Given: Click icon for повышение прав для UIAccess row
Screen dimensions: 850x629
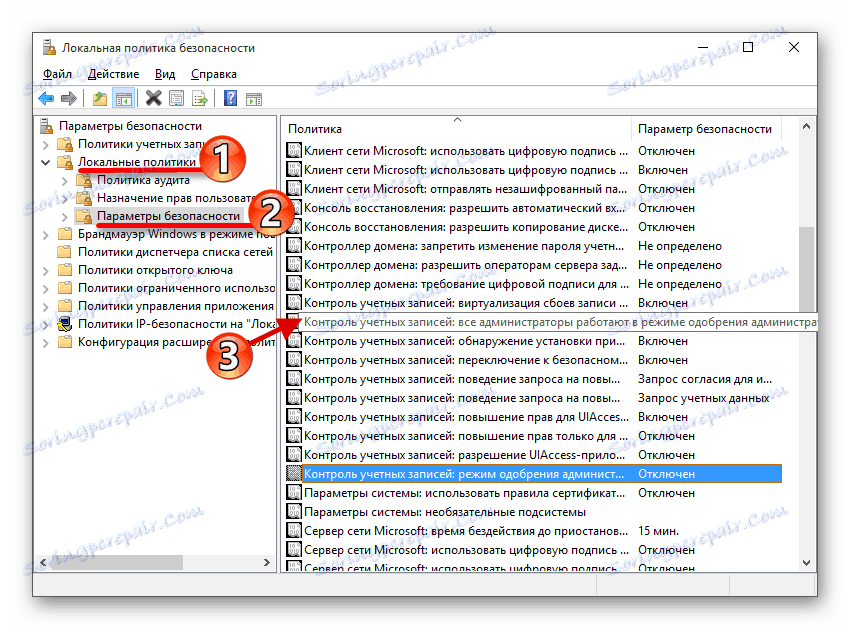Looking at the screenshot, I should tap(294, 417).
